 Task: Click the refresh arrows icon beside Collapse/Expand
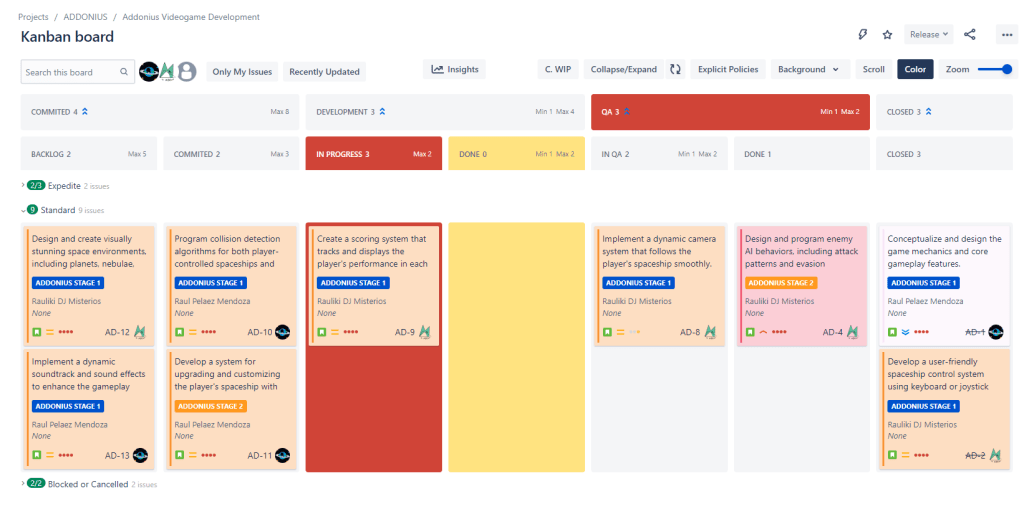(x=675, y=70)
